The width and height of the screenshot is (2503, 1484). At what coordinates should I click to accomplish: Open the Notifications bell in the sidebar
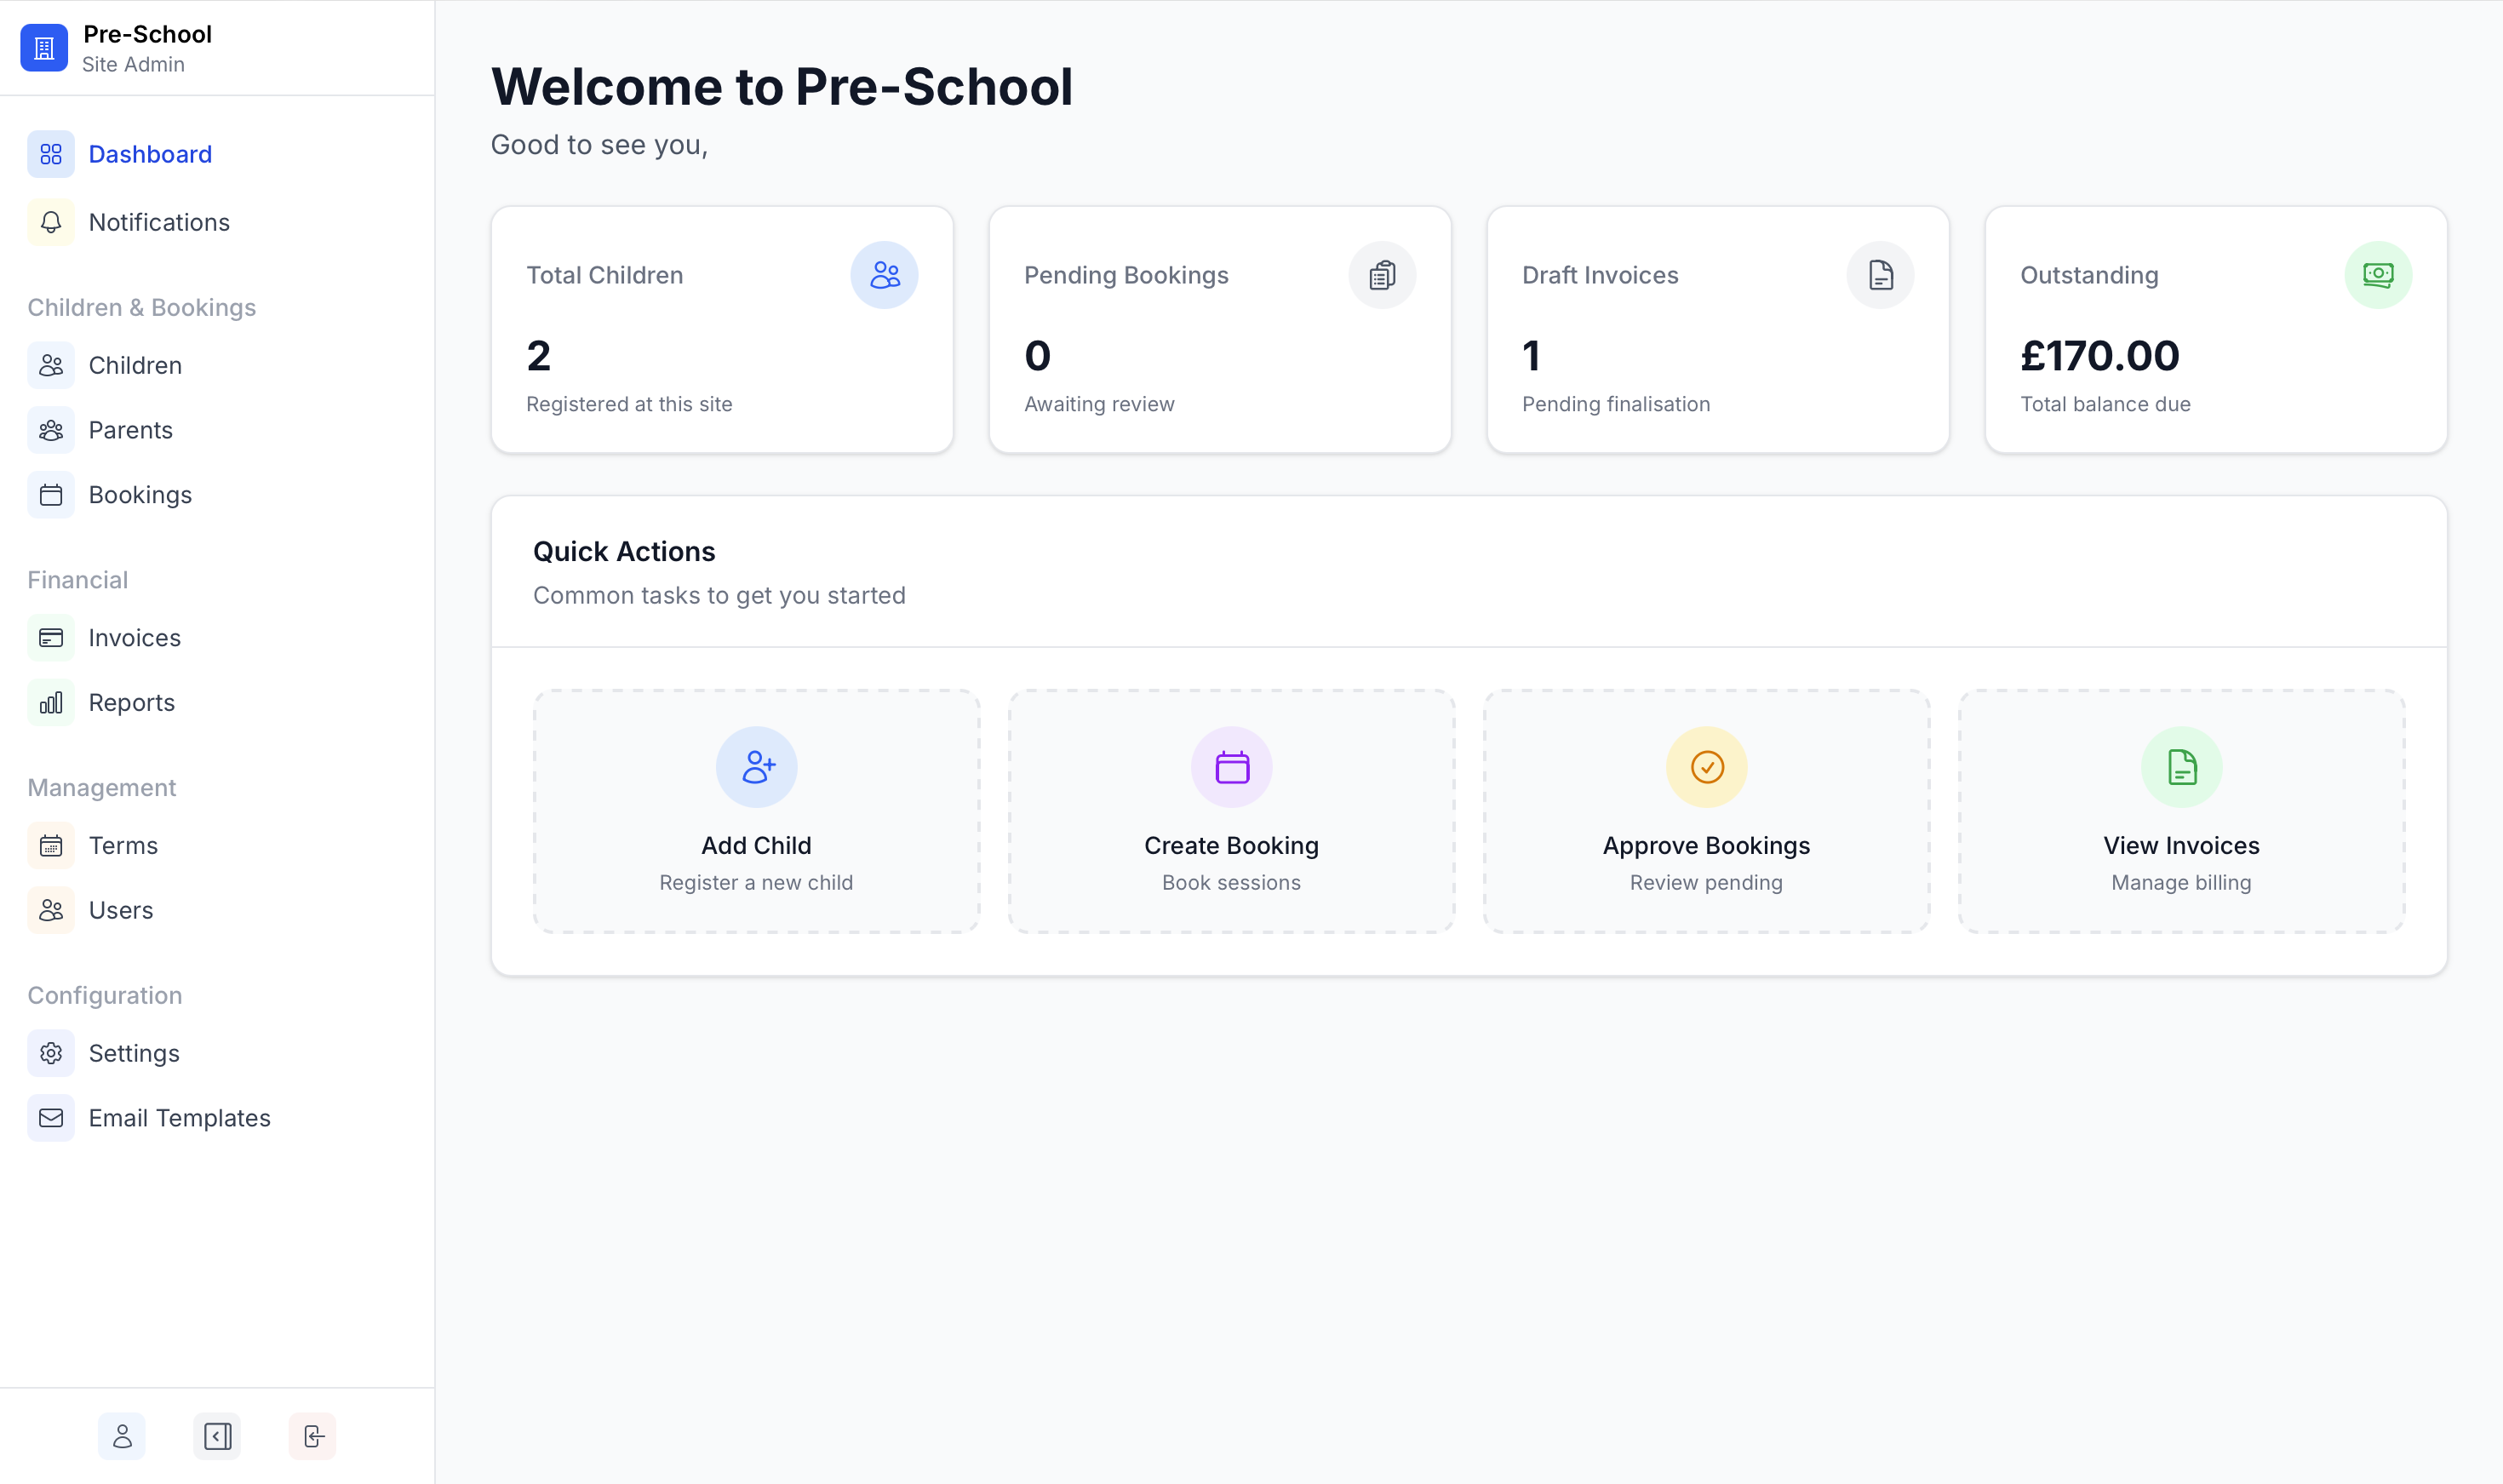tap(50, 222)
